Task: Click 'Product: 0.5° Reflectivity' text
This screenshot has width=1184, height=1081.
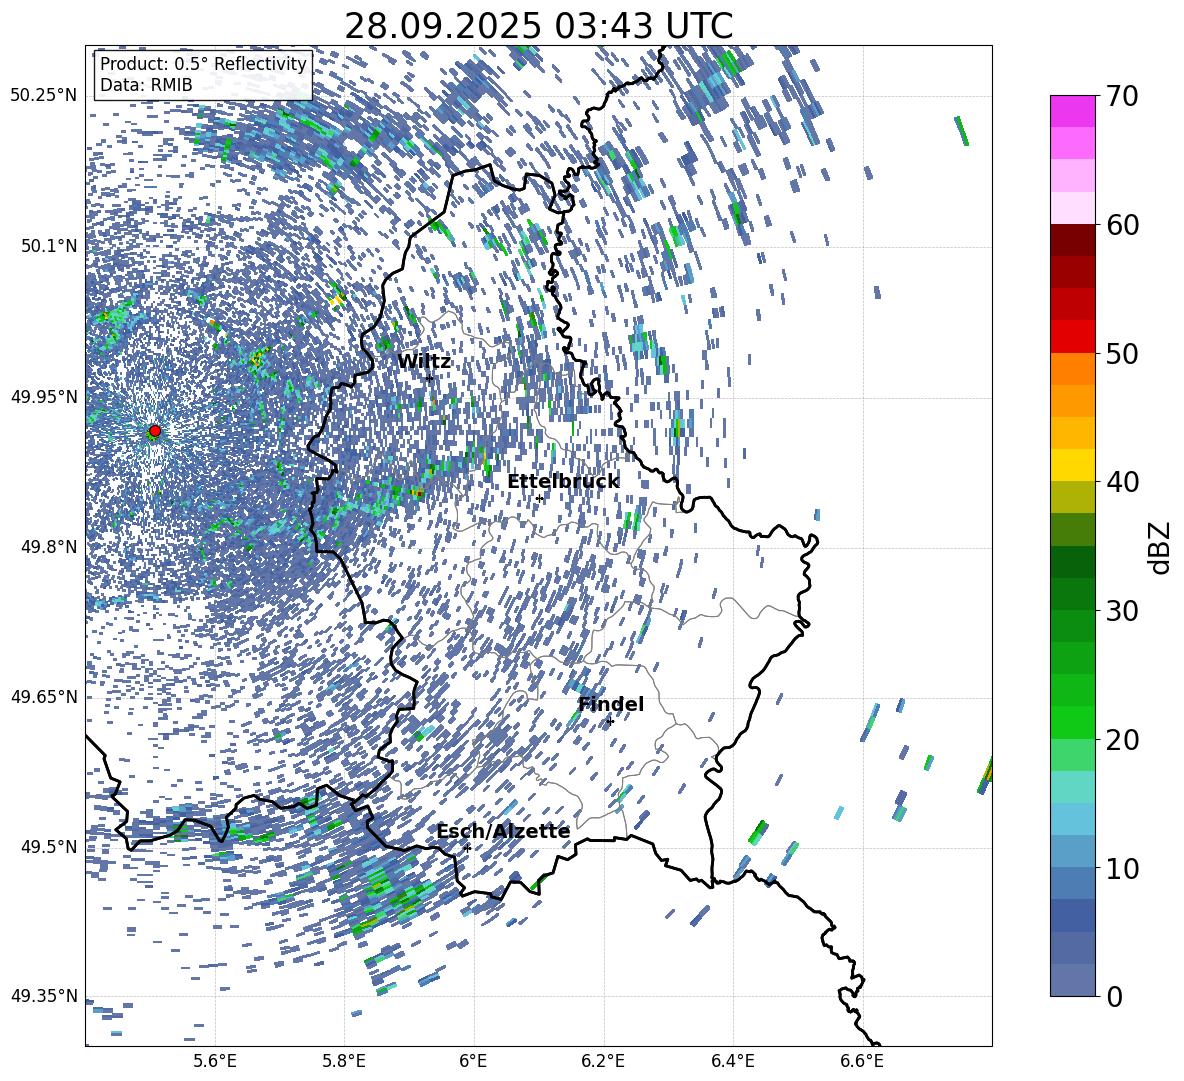Action: coord(203,64)
